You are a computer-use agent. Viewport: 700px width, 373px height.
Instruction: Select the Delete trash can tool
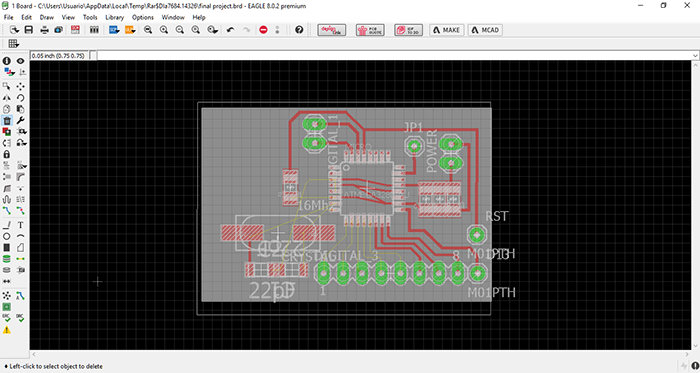(7, 120)
